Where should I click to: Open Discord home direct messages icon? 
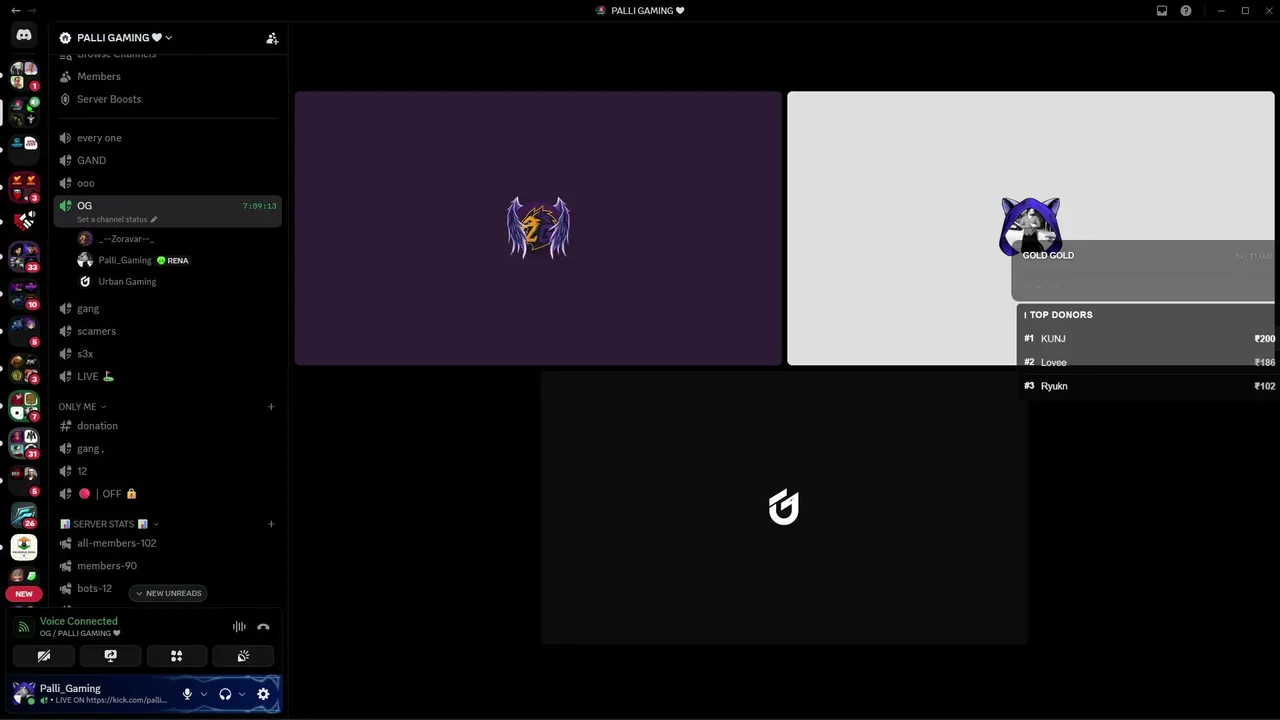[x=24, y=35]
